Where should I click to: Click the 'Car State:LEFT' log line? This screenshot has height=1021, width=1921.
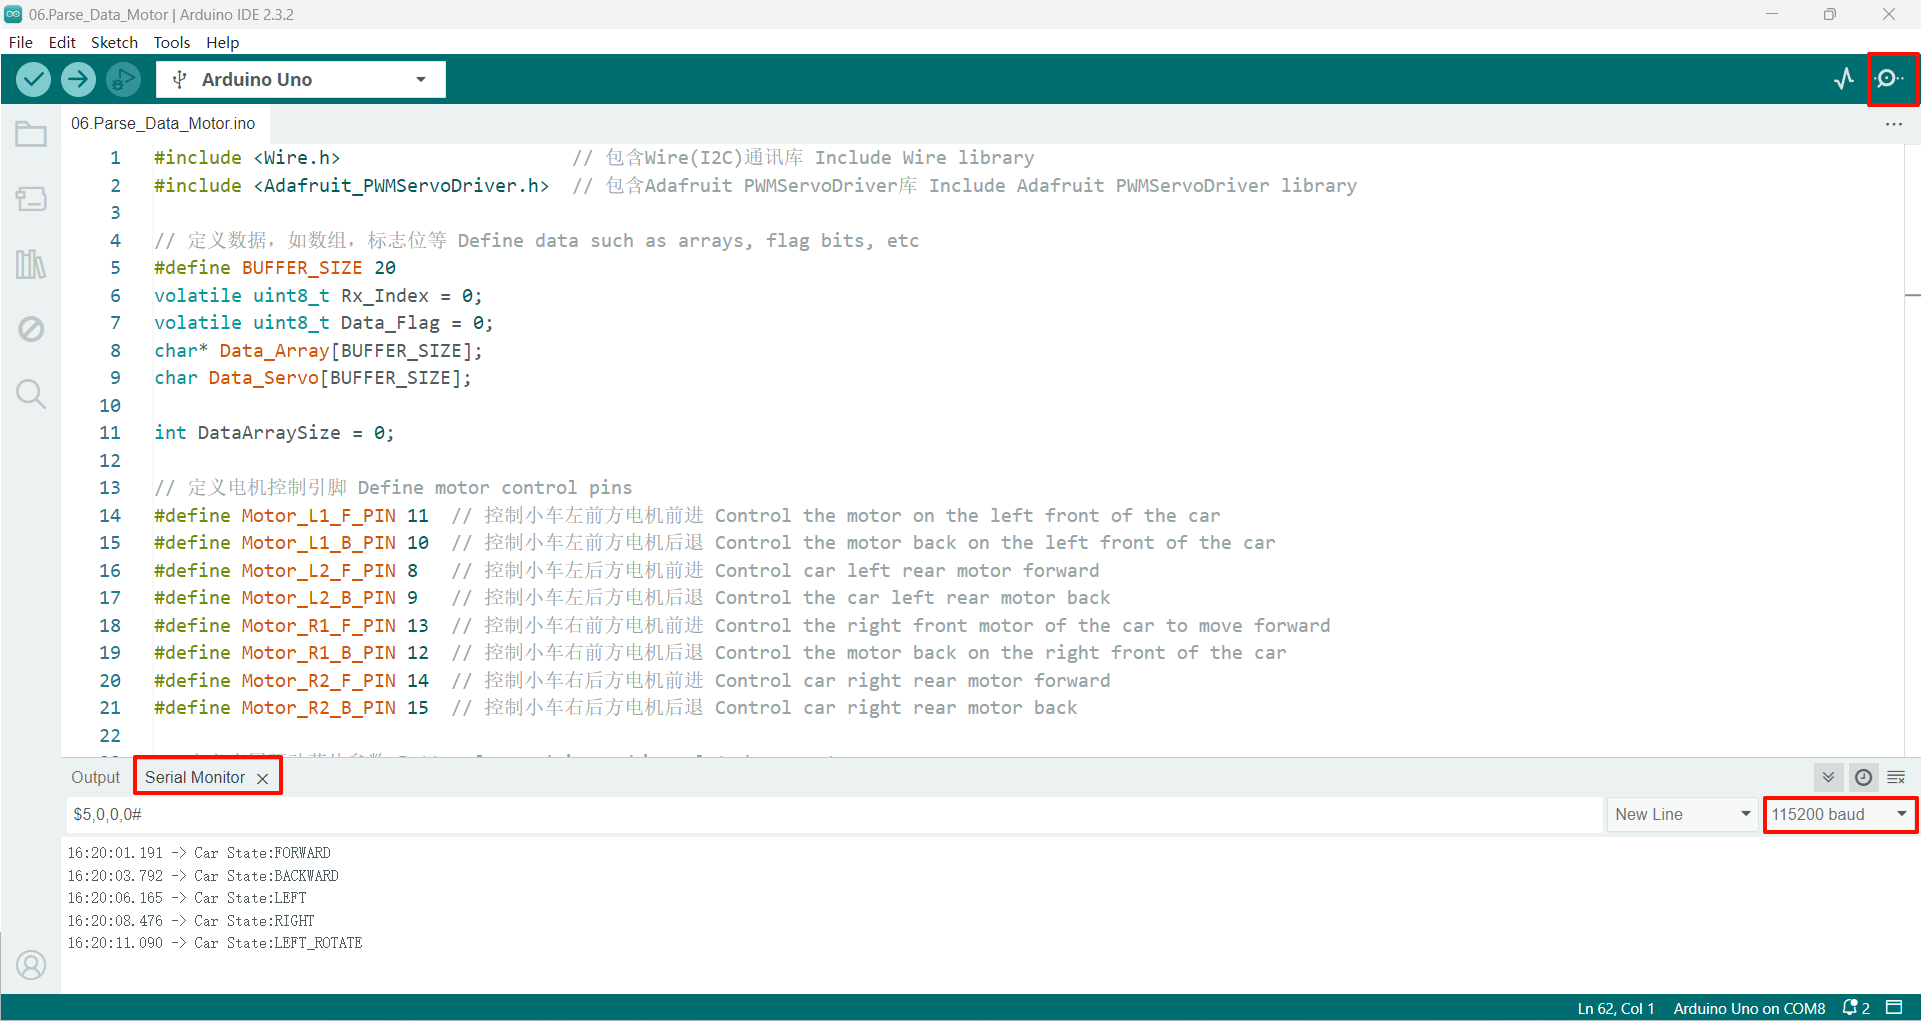[187, 898]
